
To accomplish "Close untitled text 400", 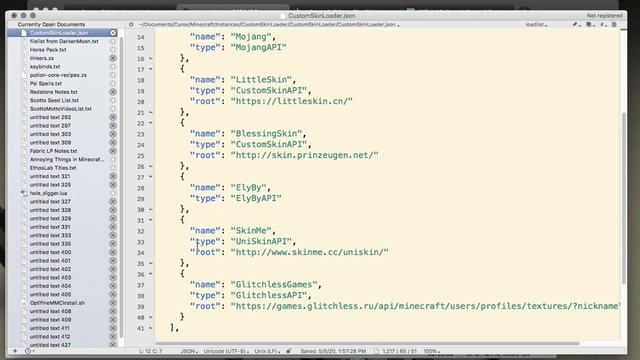I will (113, 252).
